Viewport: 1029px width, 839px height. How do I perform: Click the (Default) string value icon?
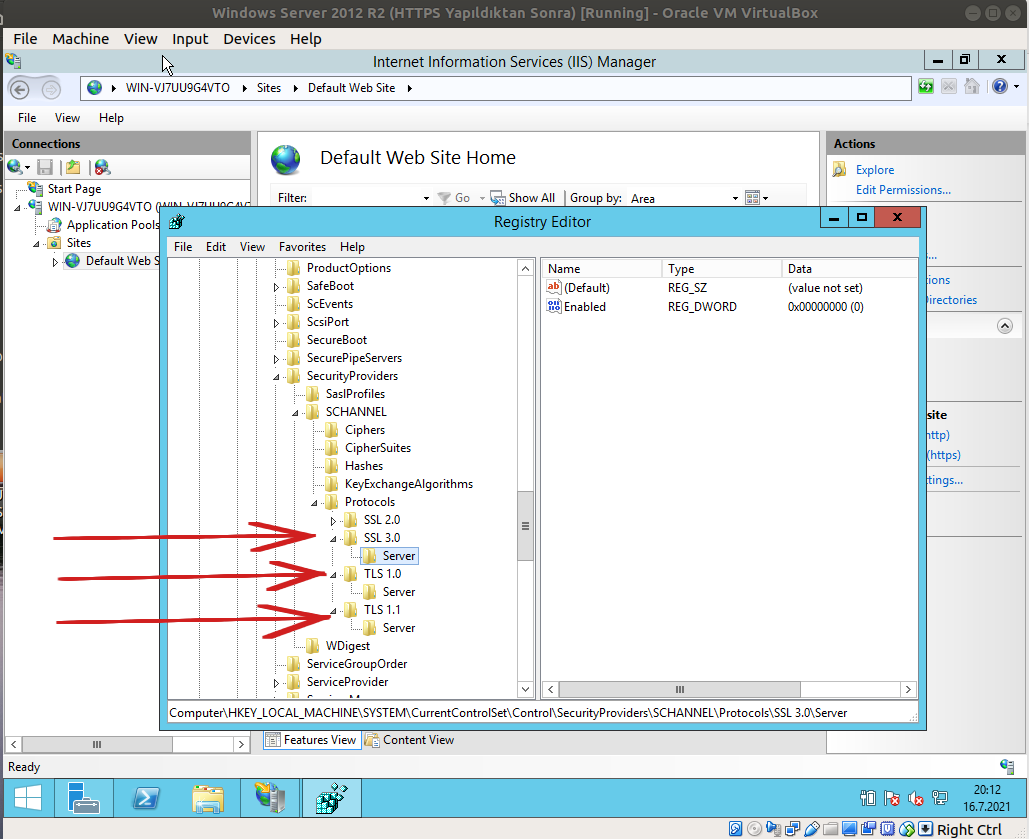tap(554, 288)
